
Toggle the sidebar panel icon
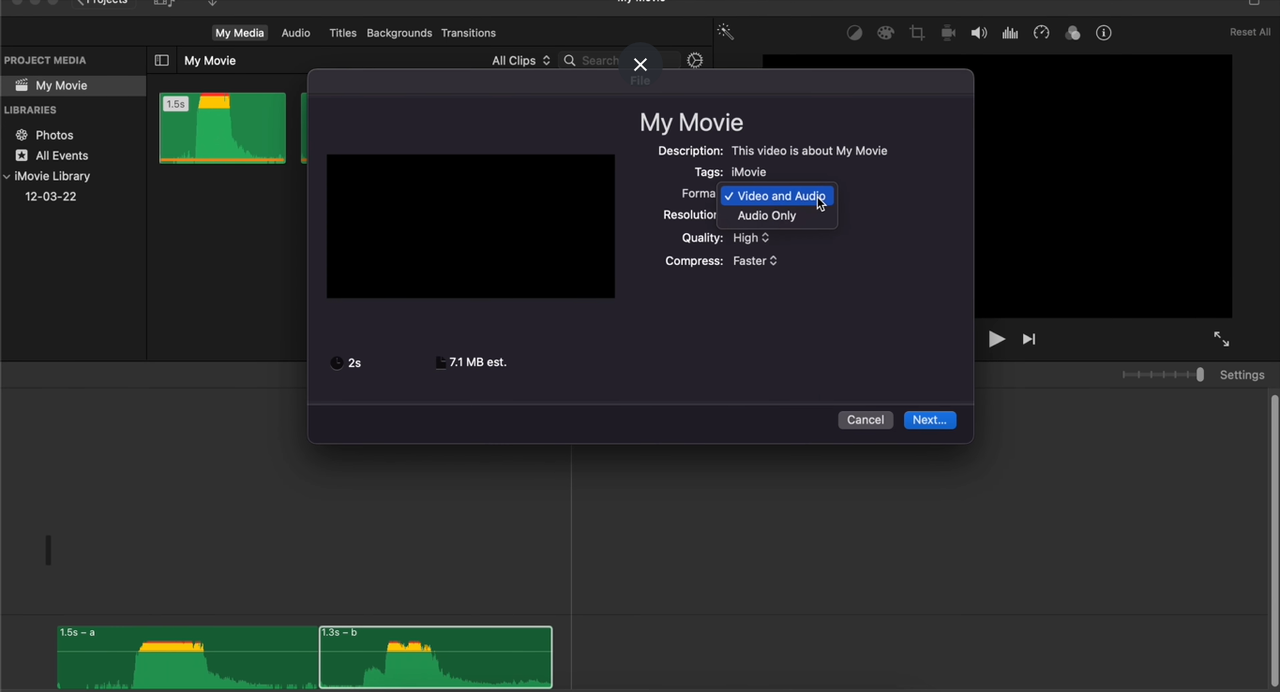tap(161, 60)
